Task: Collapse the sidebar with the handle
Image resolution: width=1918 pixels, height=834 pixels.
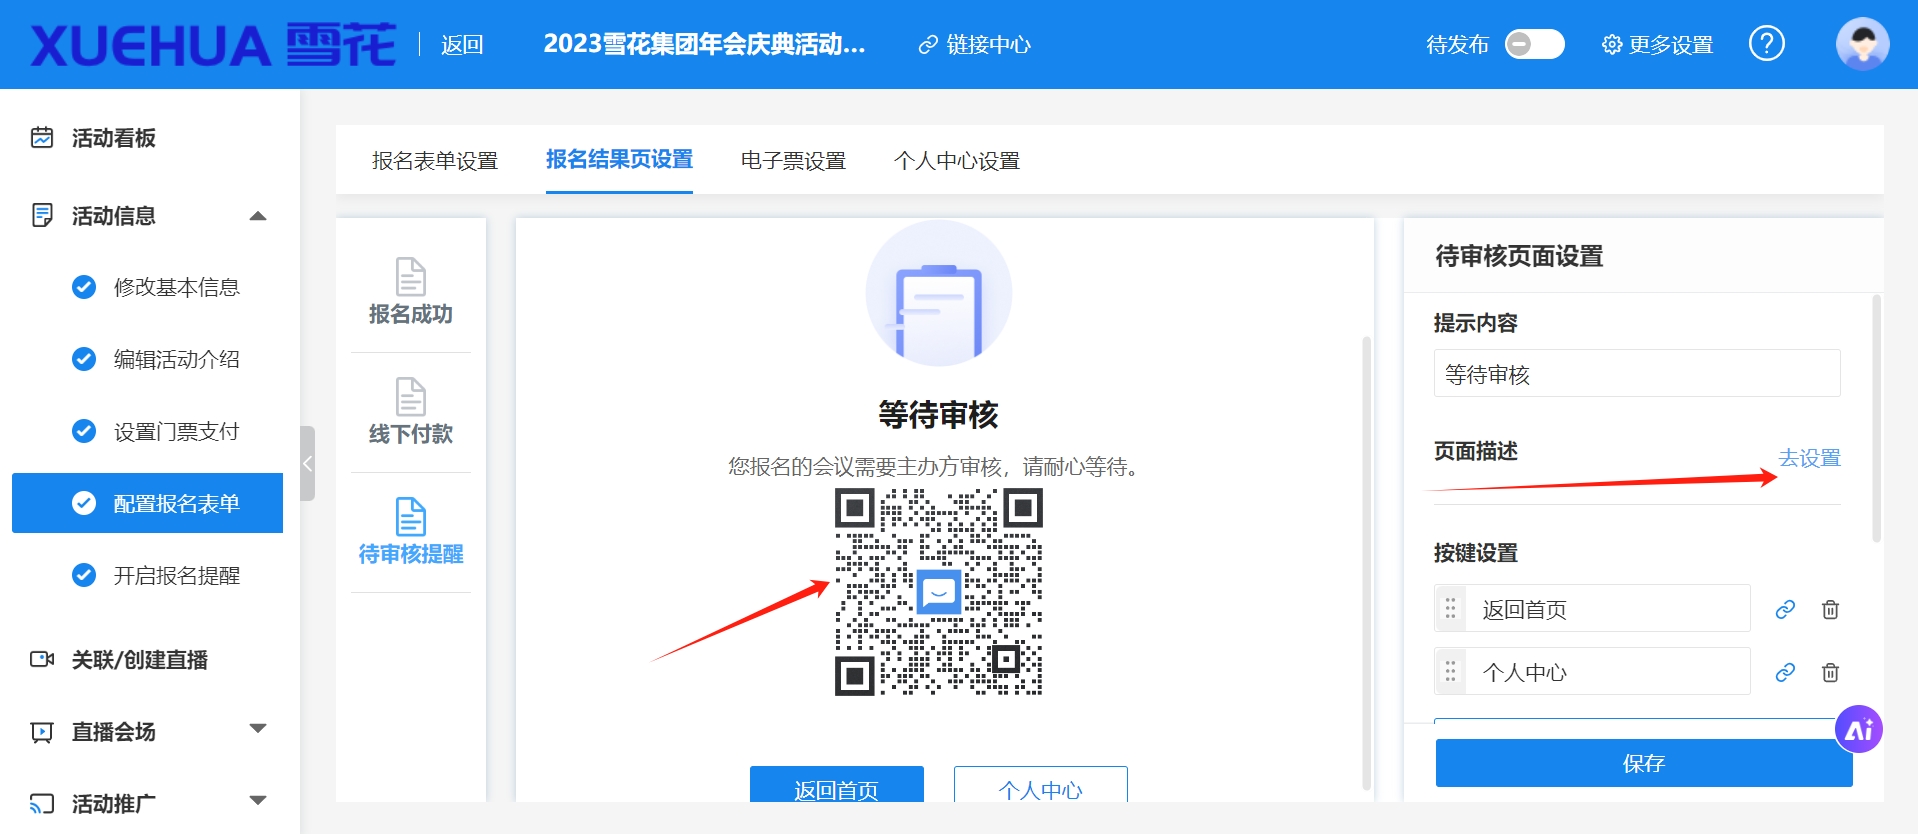Action: pyautogui.click(x=308, y=463)
